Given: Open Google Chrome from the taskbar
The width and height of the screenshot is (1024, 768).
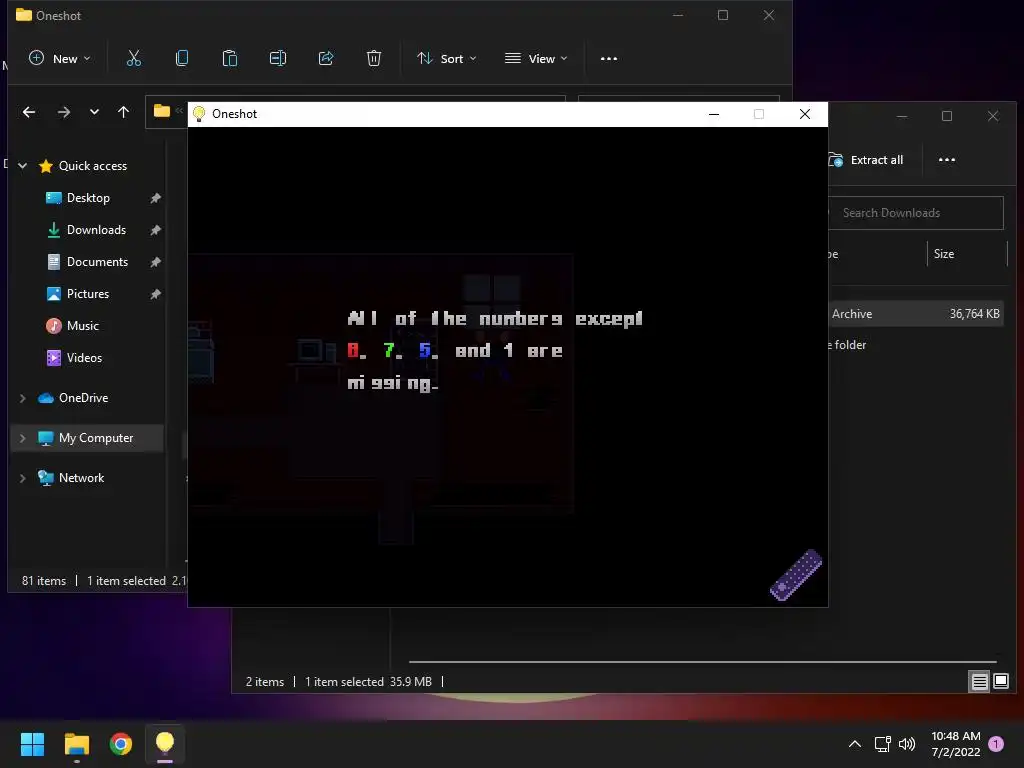Looking at the screenshot, I should 121,744.
